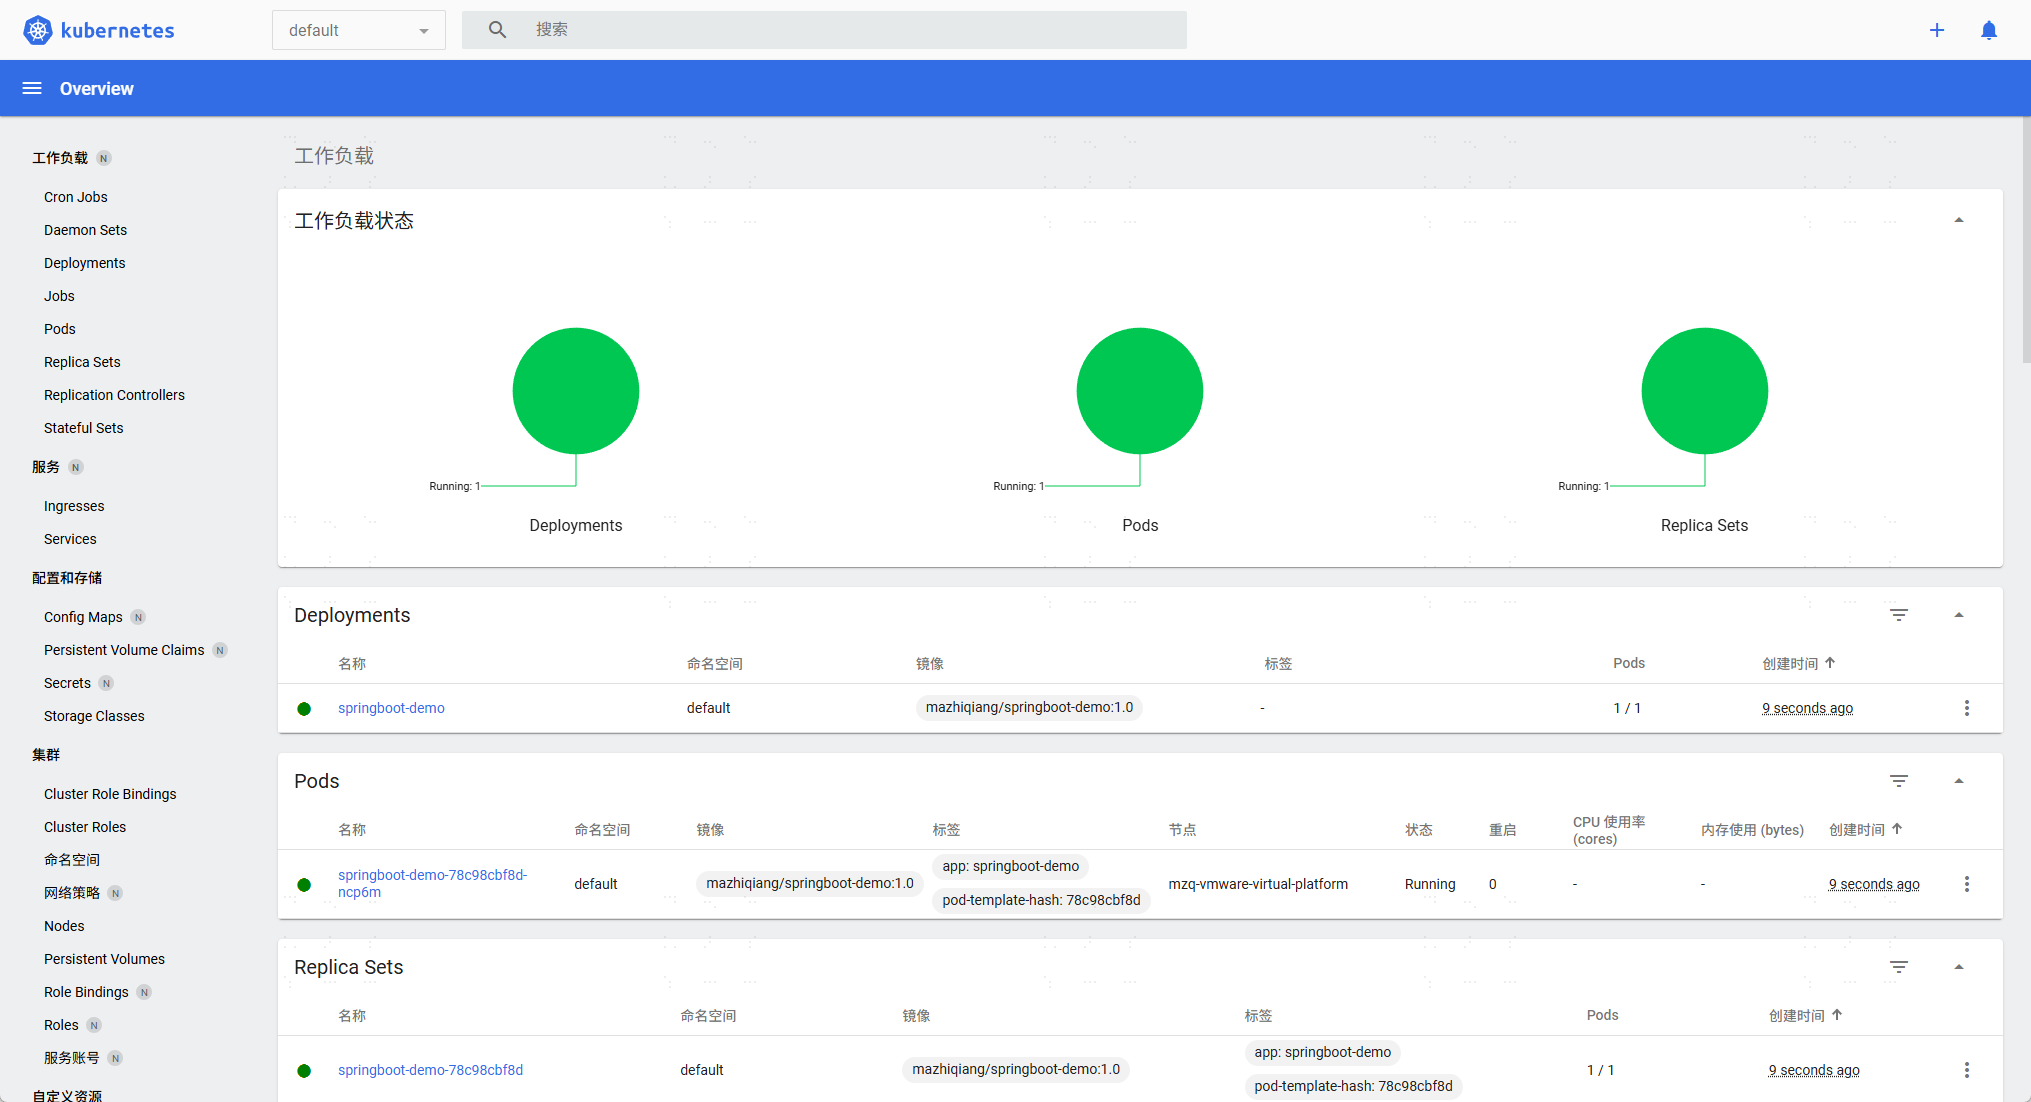Open the default namespace dropdown
Viewport: 2031px width, 1102px height.
[358, 30]
